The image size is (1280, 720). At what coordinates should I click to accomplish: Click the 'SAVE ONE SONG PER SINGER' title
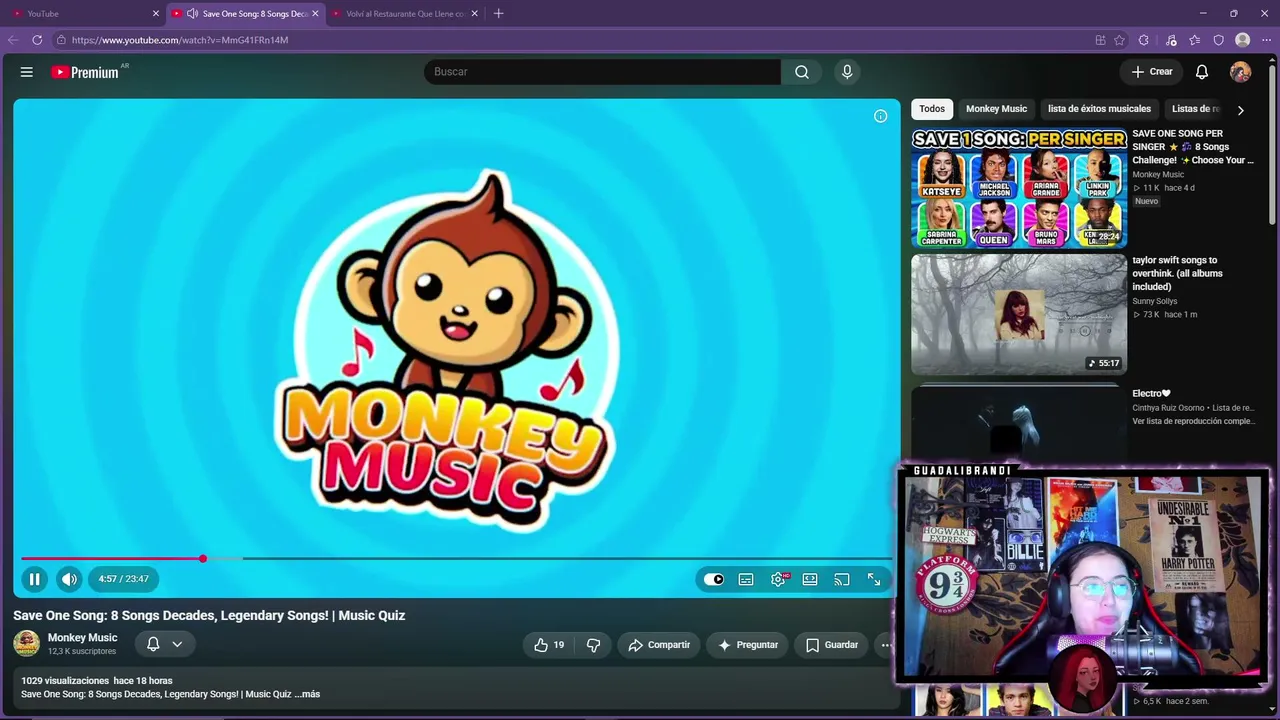[1193, 147]
